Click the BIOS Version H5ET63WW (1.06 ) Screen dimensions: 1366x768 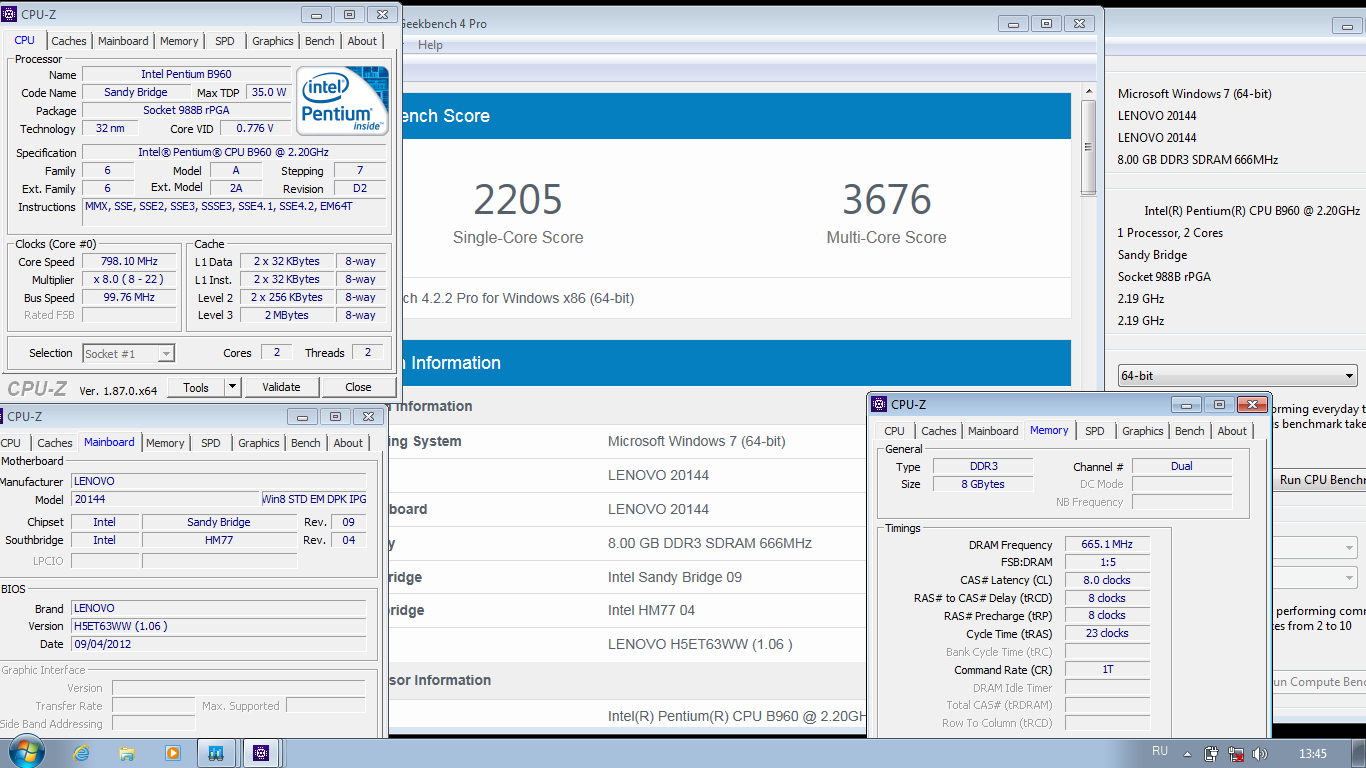tap(218, 626)
